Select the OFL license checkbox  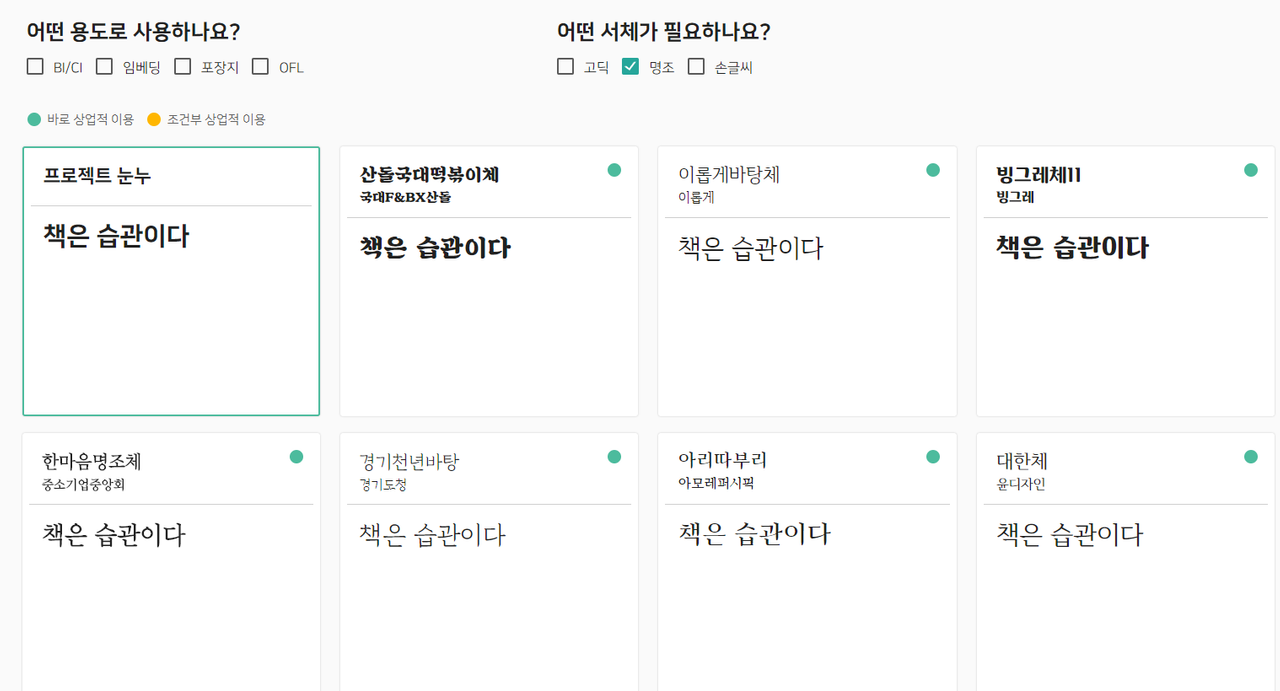tap(260, 67)
